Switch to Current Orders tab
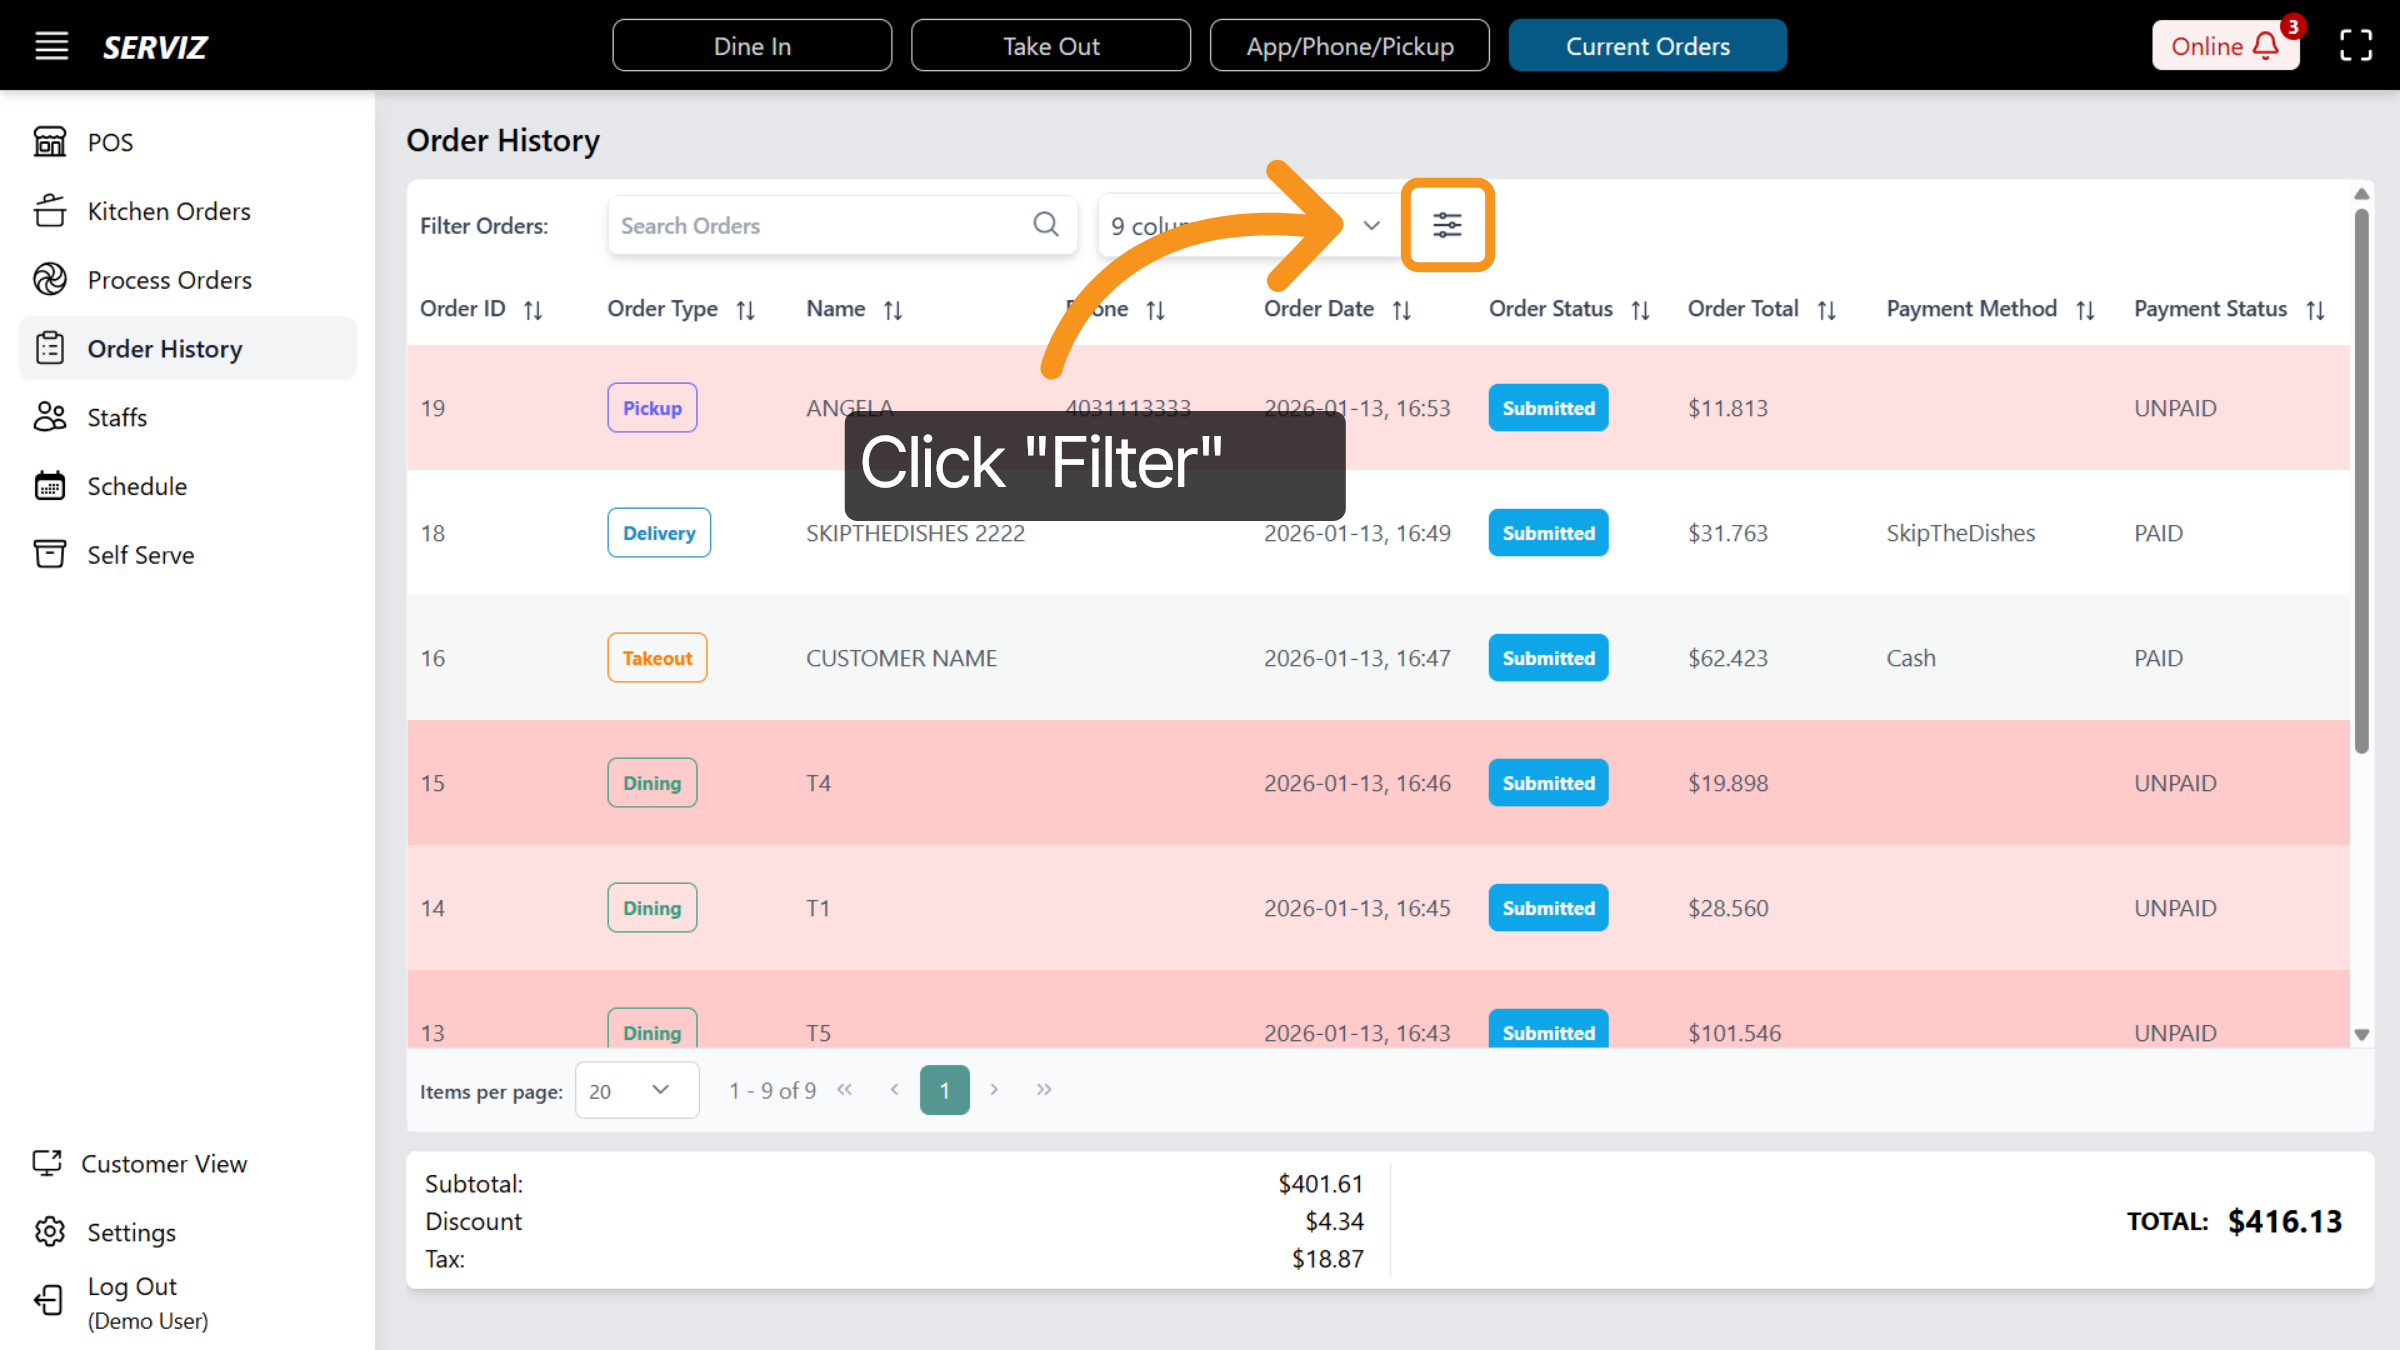 (x=1647, y=45)
